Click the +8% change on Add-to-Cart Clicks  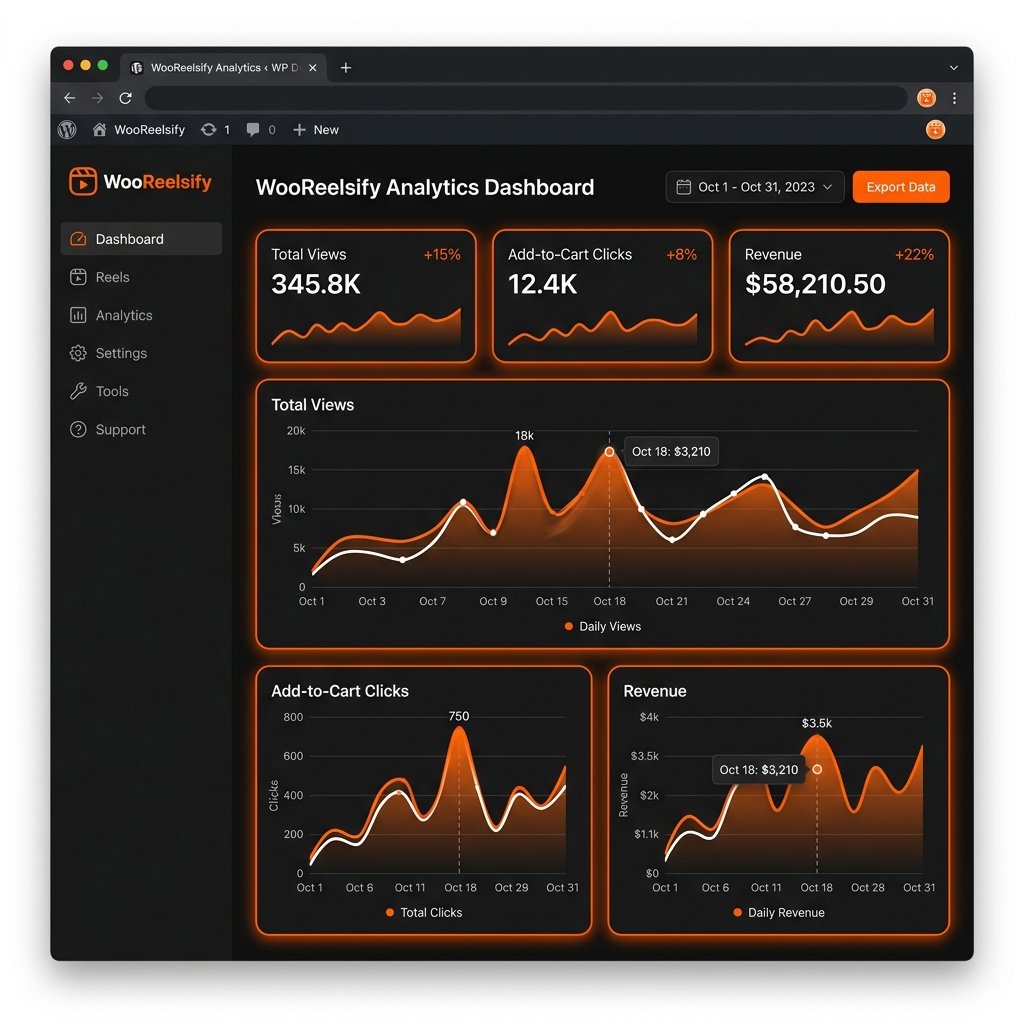[681, 255]
